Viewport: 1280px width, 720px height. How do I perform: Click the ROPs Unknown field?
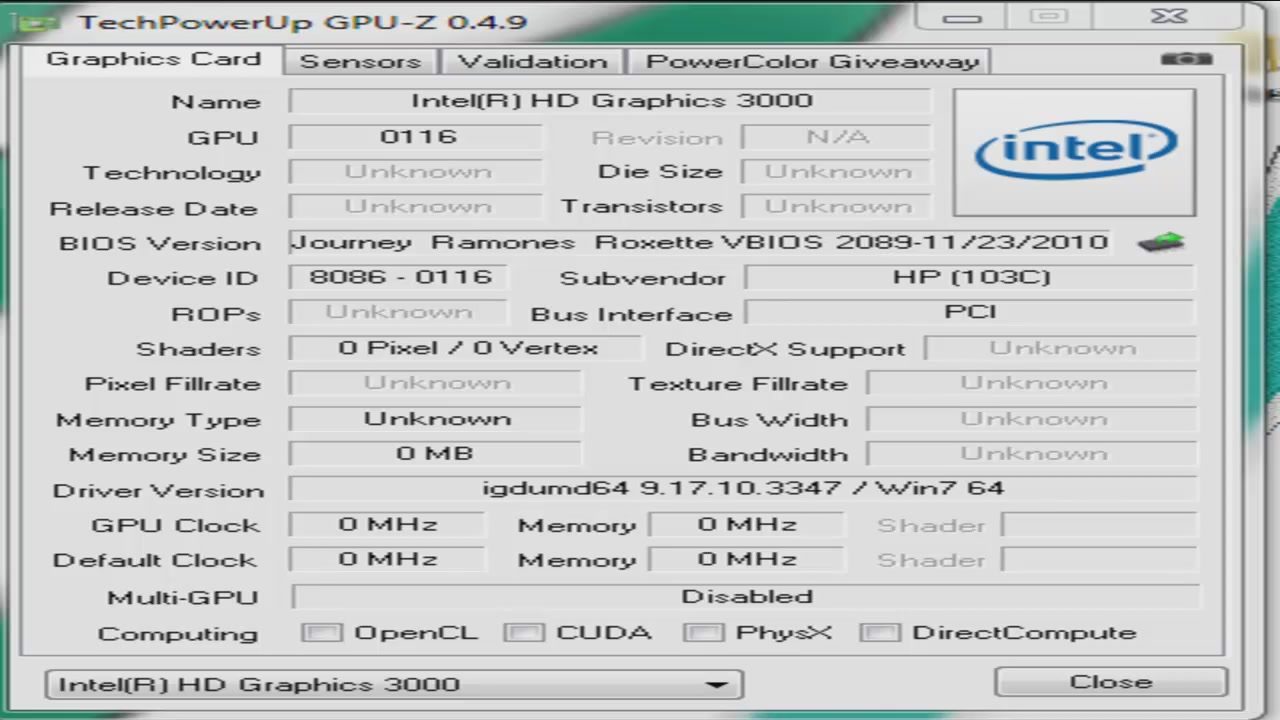coord(399,312)
